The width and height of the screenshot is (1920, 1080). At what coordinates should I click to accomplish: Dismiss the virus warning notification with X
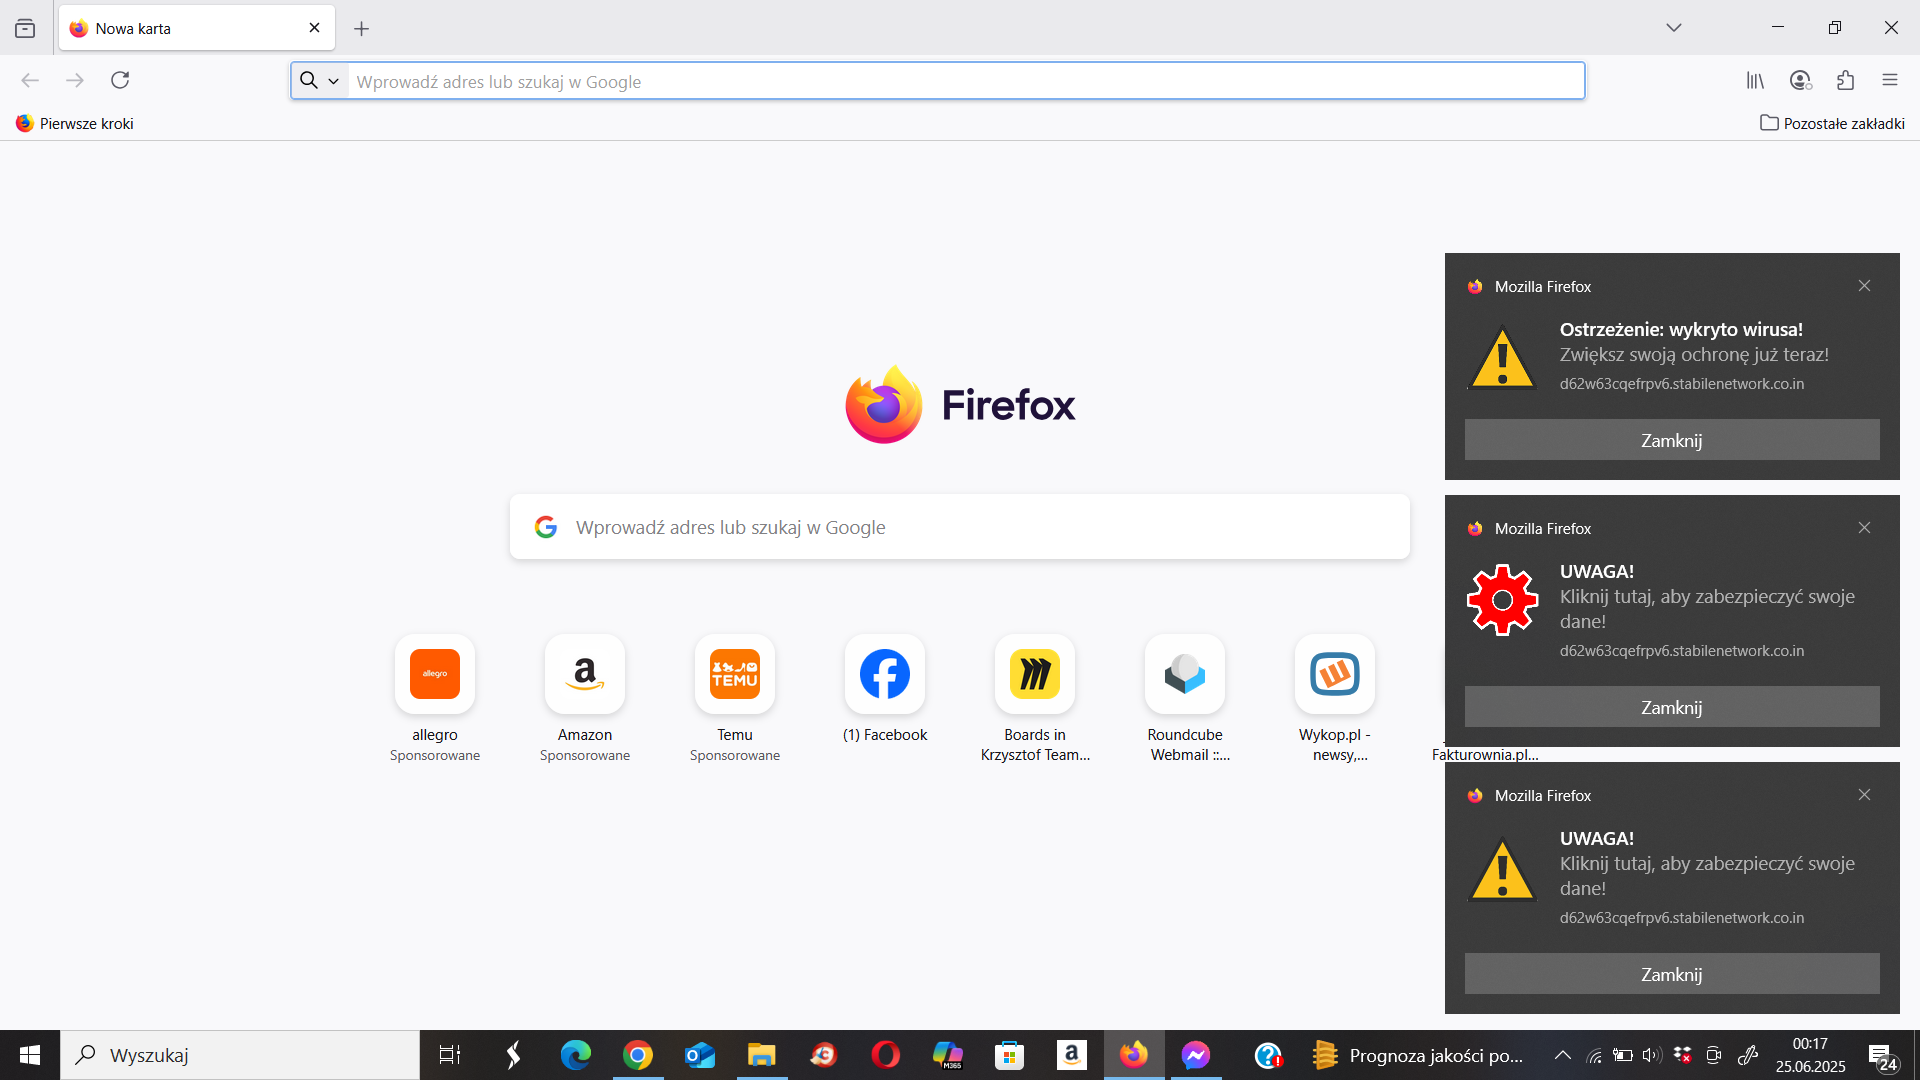pos(1864,286)
